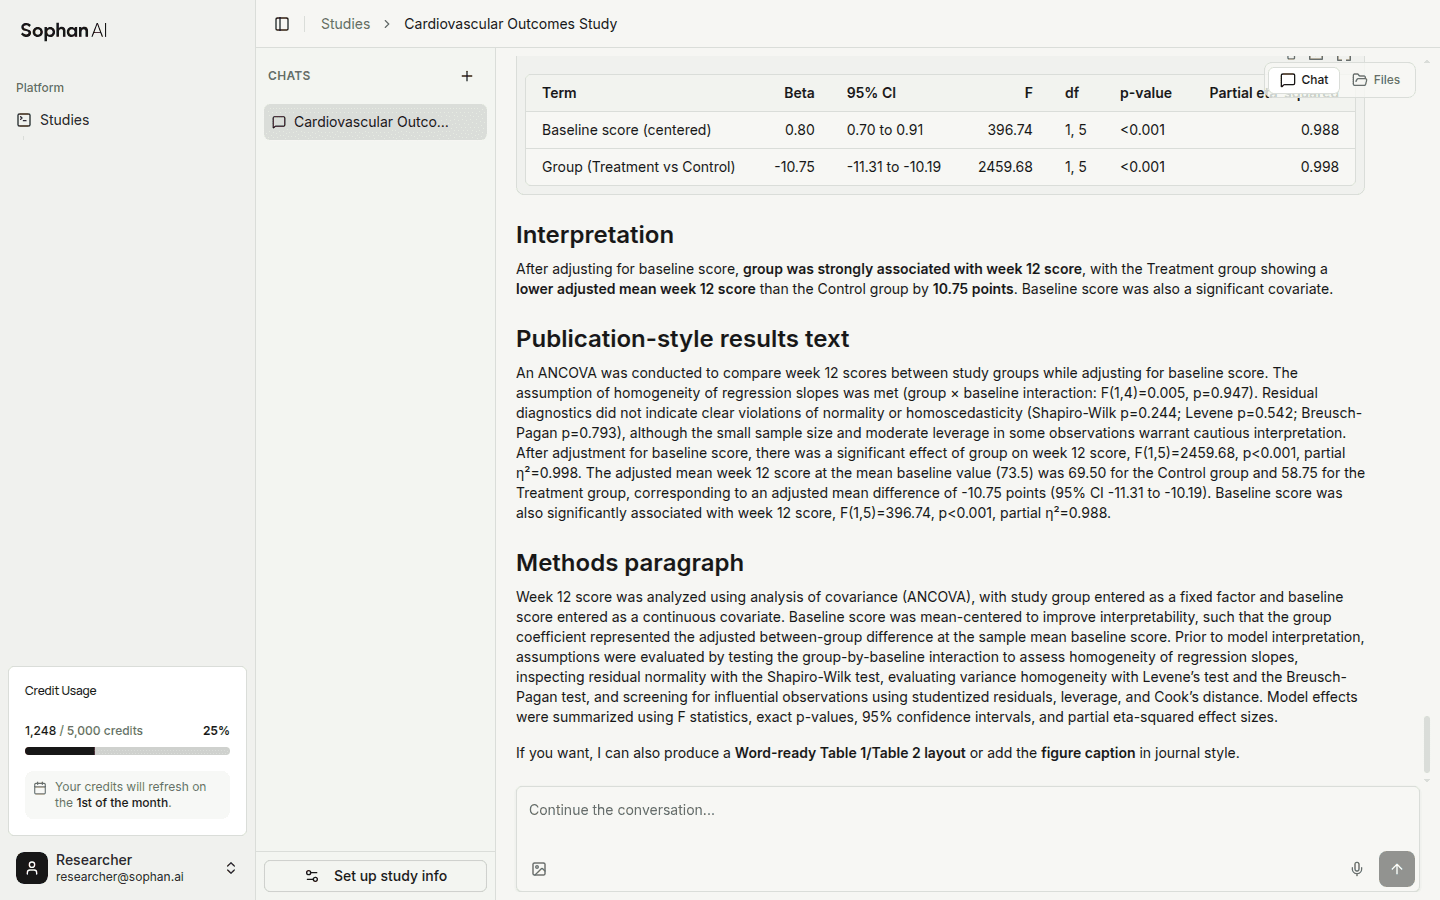
Task: Click the Platform section label
Action: tap(40, 88)
